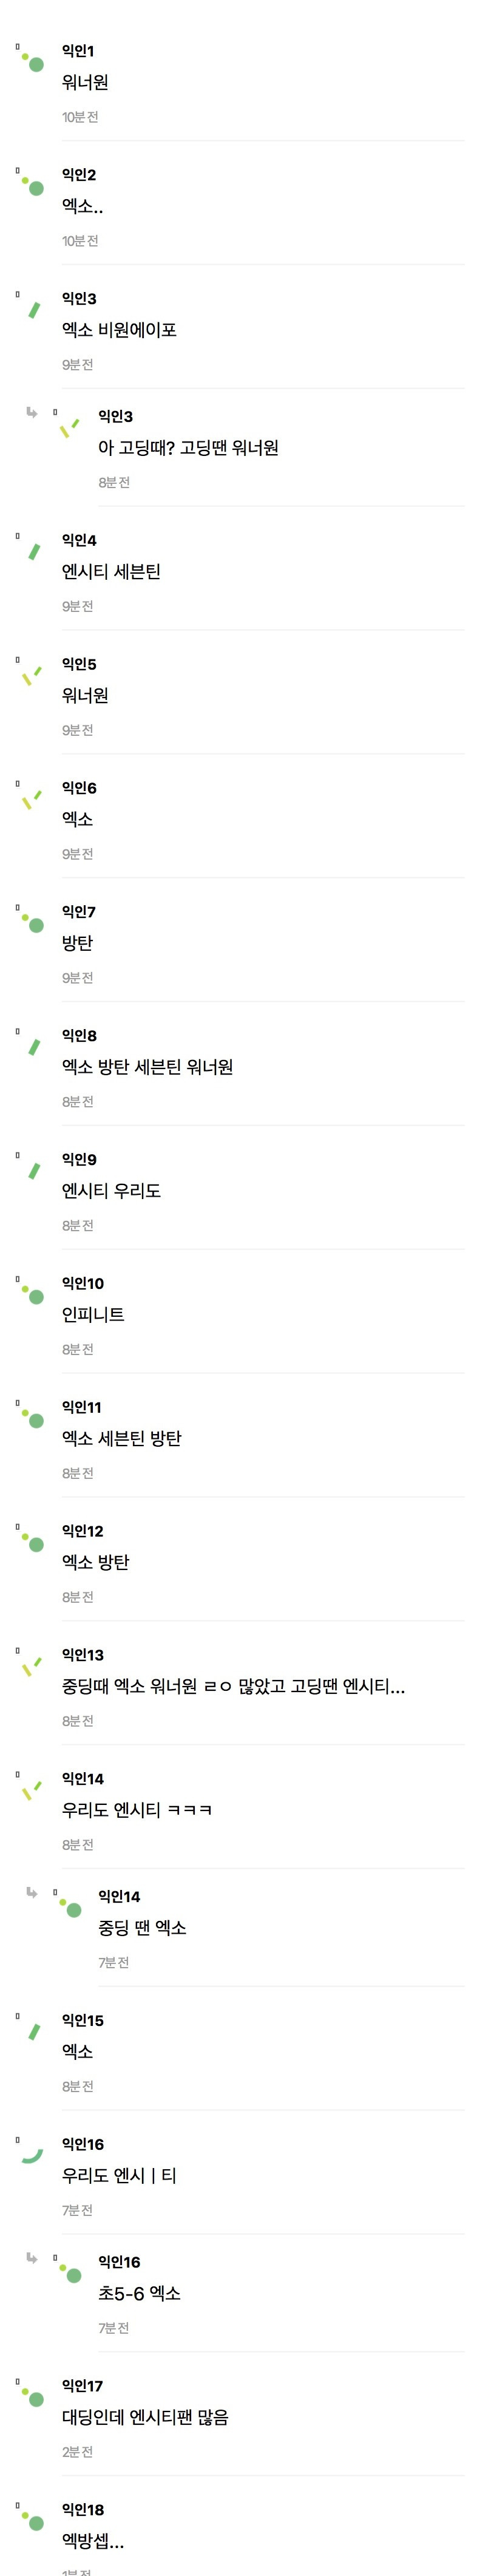This screenshot has width=477, height=2576.
Task: Select the avatar next to 익인5
Action: (x=32, y=675)
